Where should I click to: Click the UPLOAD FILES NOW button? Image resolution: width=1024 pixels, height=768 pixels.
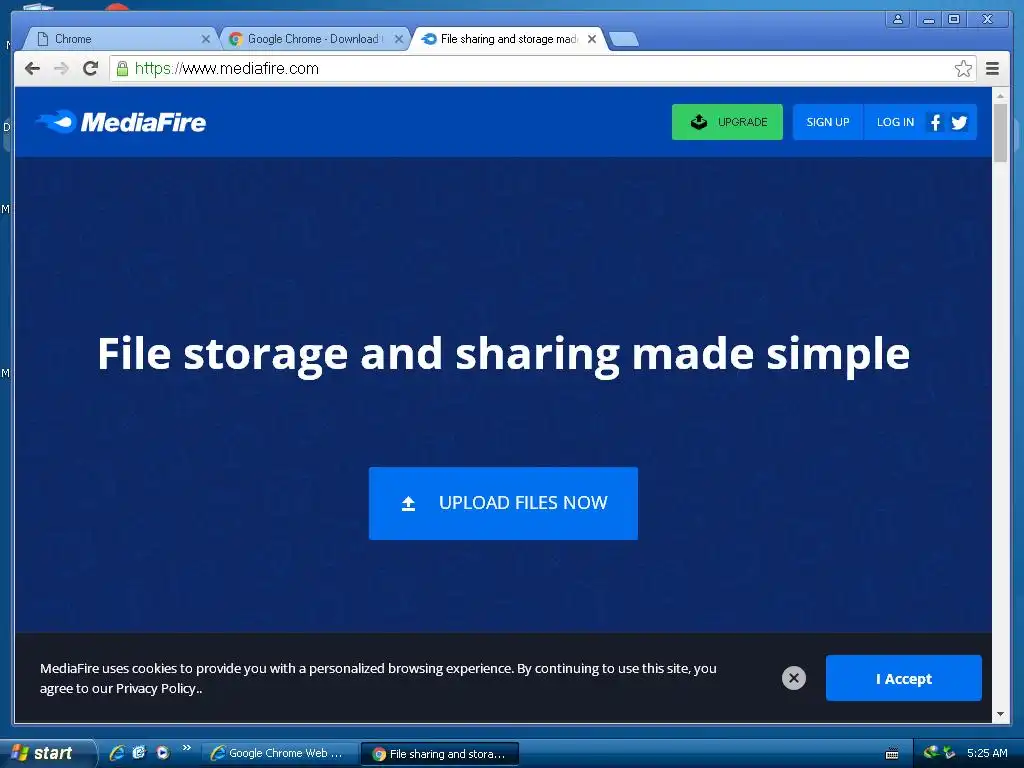tap(503, 503)
